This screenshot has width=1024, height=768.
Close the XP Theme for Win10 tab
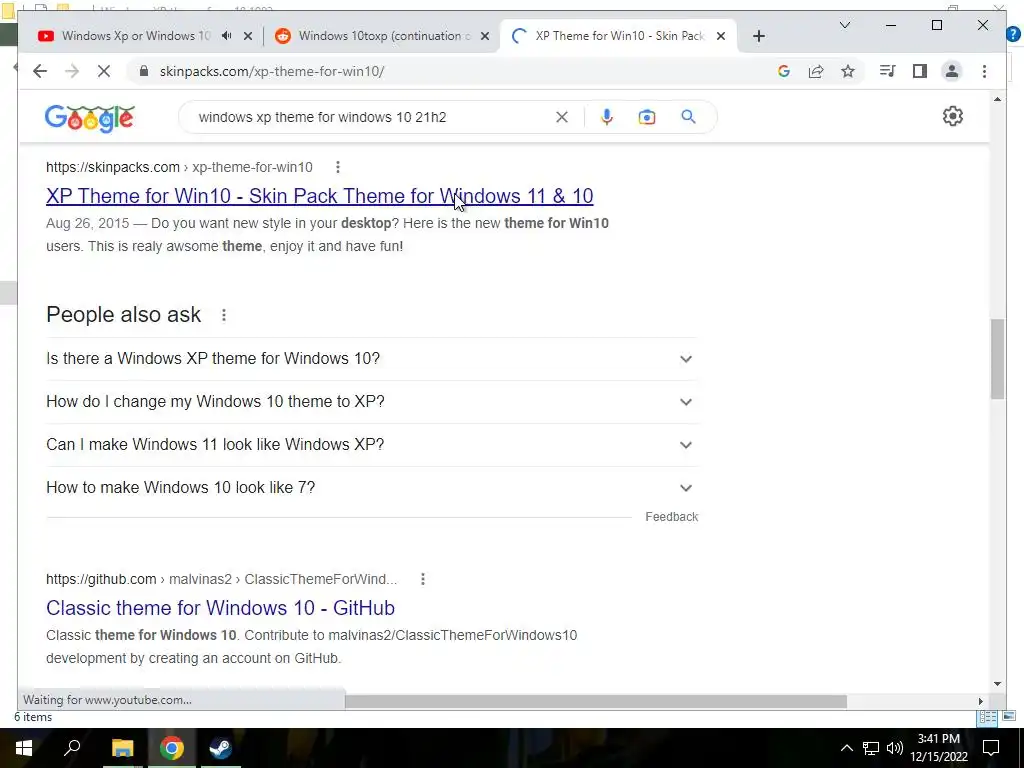click(x=721, y=37)
